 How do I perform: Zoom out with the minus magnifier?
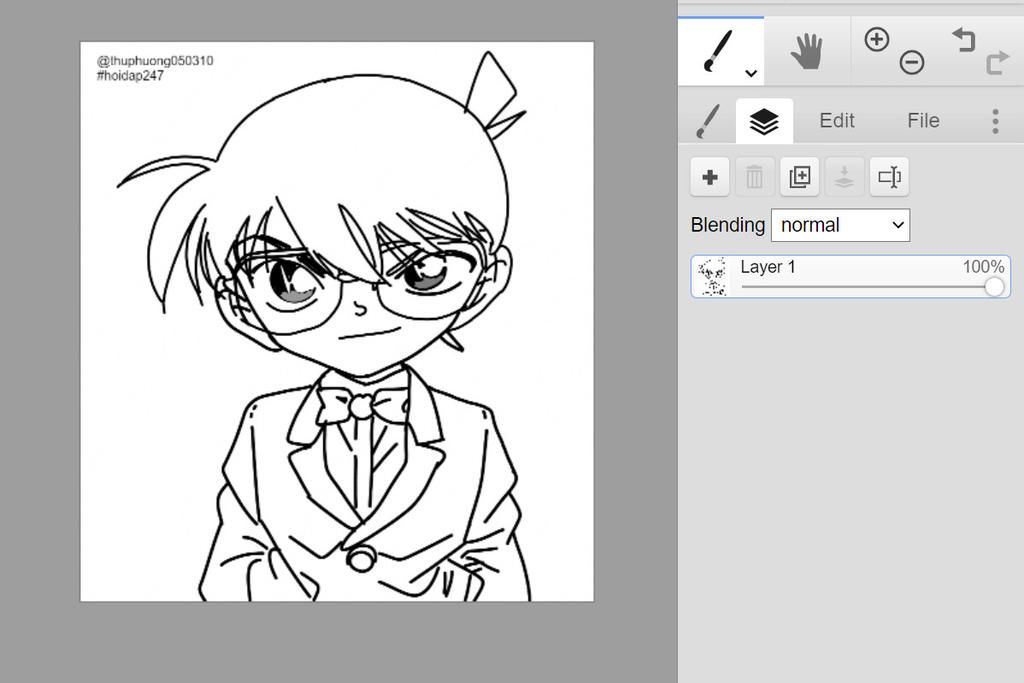[912, 63]
